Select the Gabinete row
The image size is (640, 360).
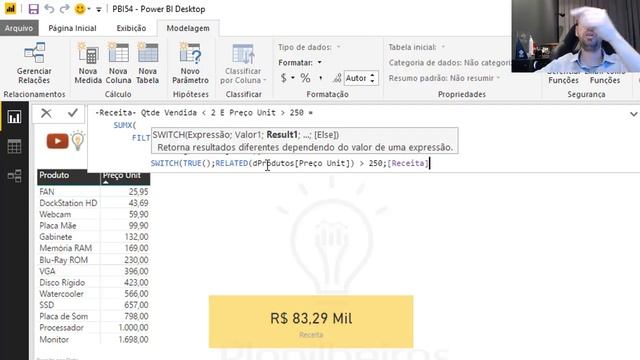[x=93, y=237]
